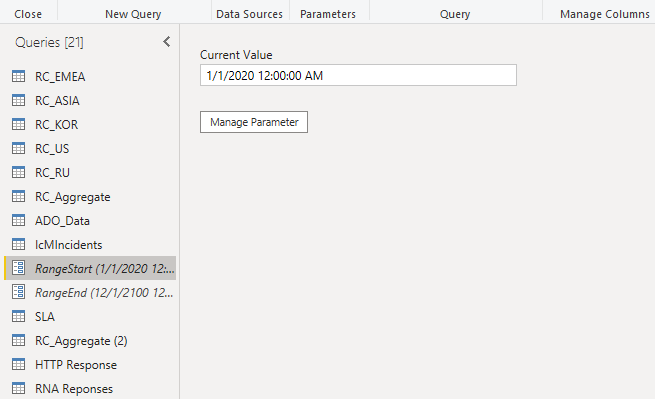Screen dimensions: 655x399
Task: Select the SLA query
Action: point(45,317)
